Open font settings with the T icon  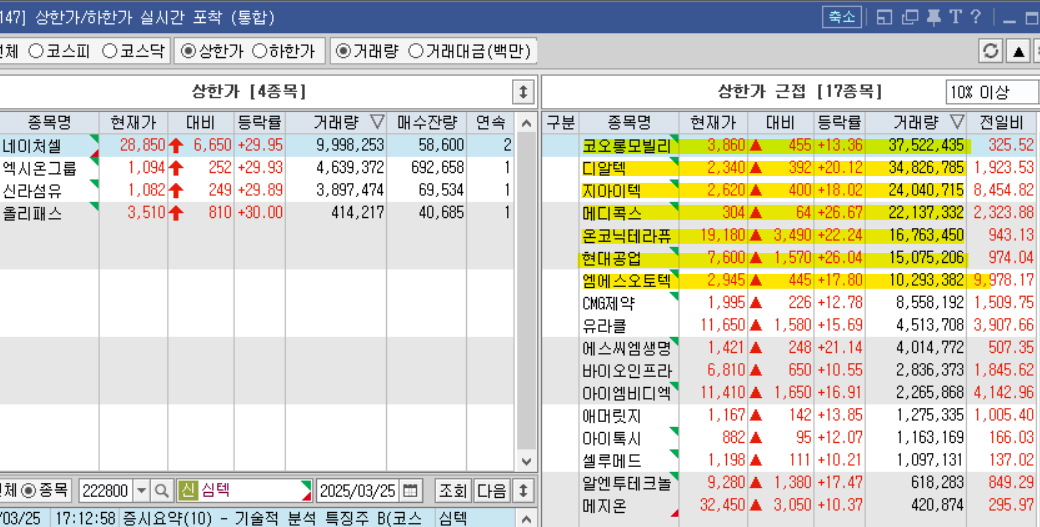click(x=955, y=17)
